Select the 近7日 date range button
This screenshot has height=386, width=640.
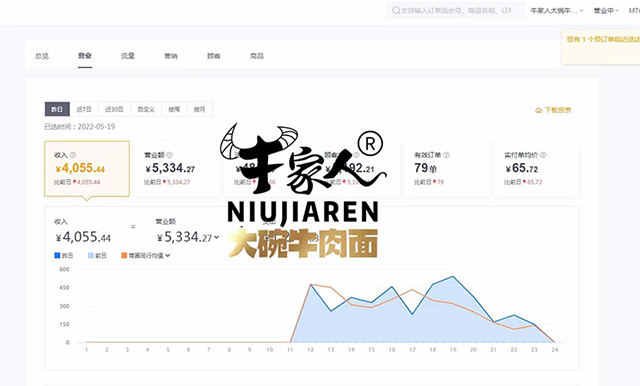click(84, 109)
